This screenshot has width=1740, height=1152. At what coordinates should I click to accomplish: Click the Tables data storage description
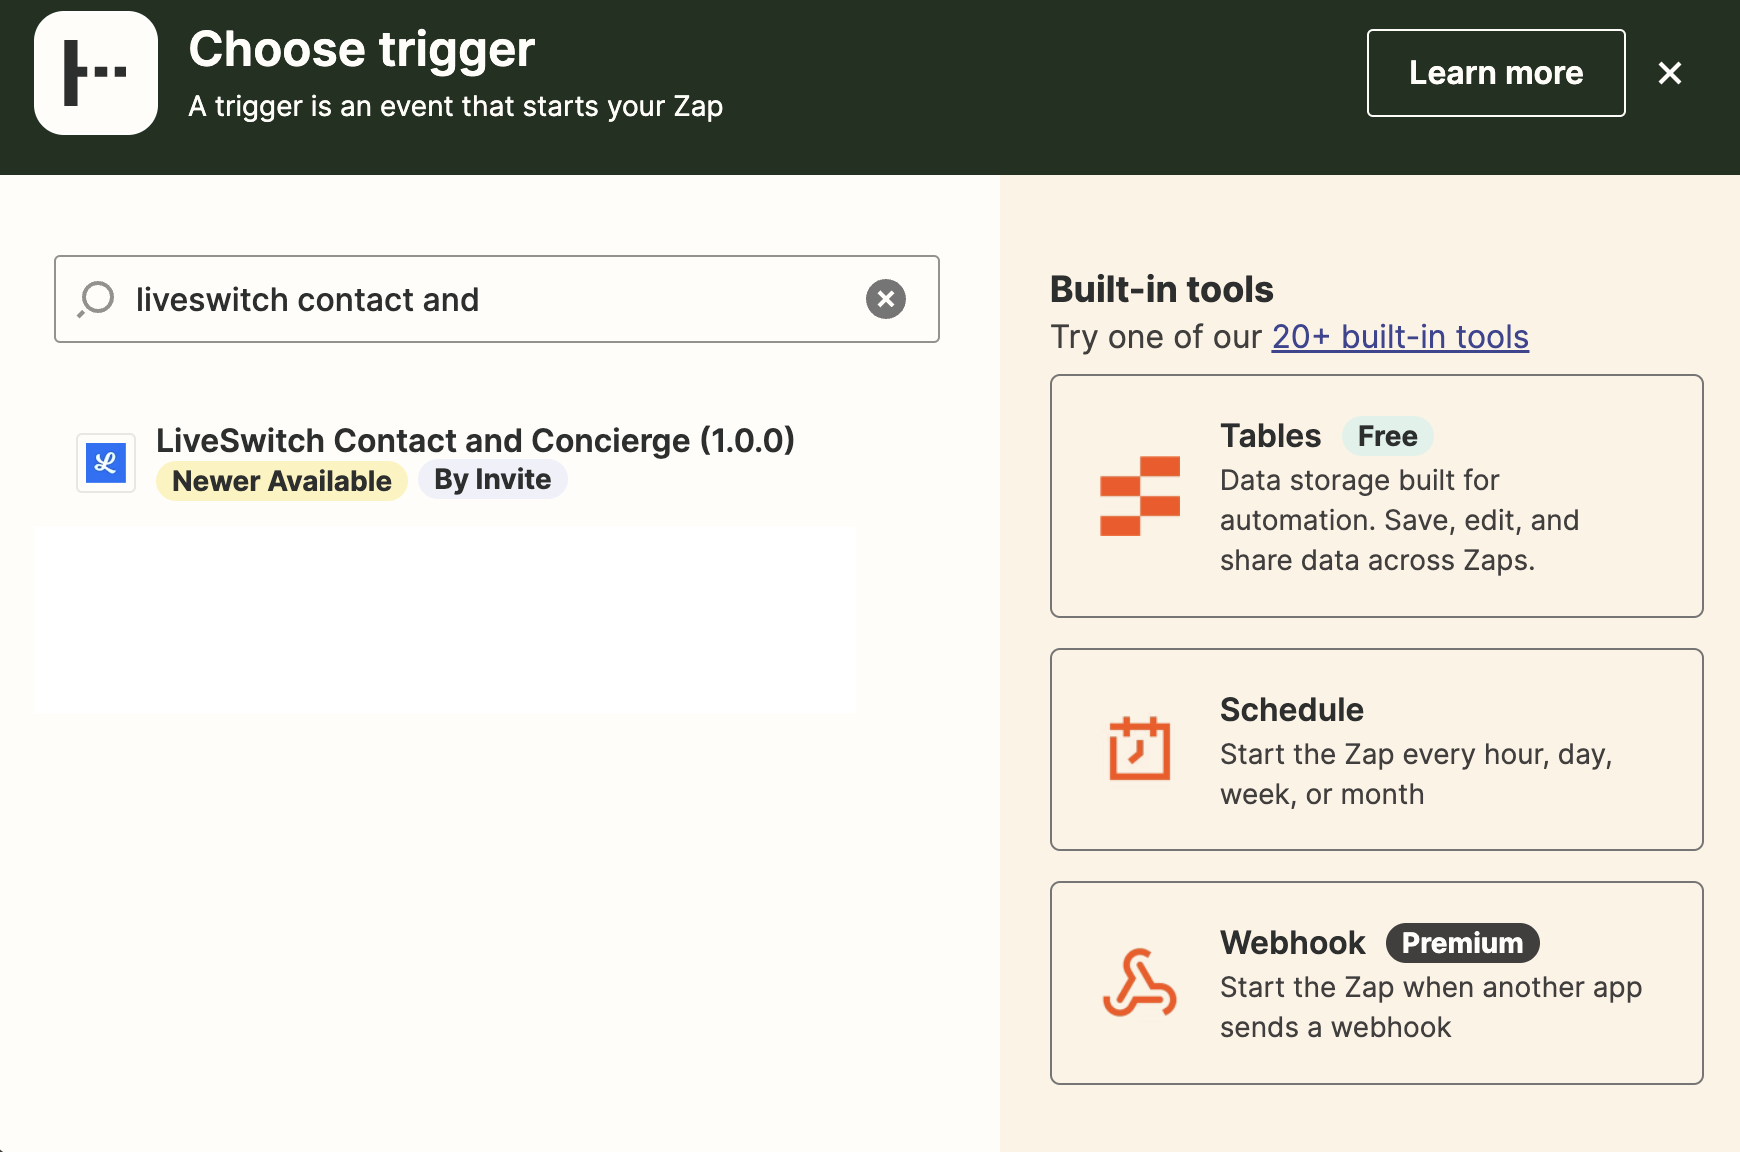(x=1399, y=520)
